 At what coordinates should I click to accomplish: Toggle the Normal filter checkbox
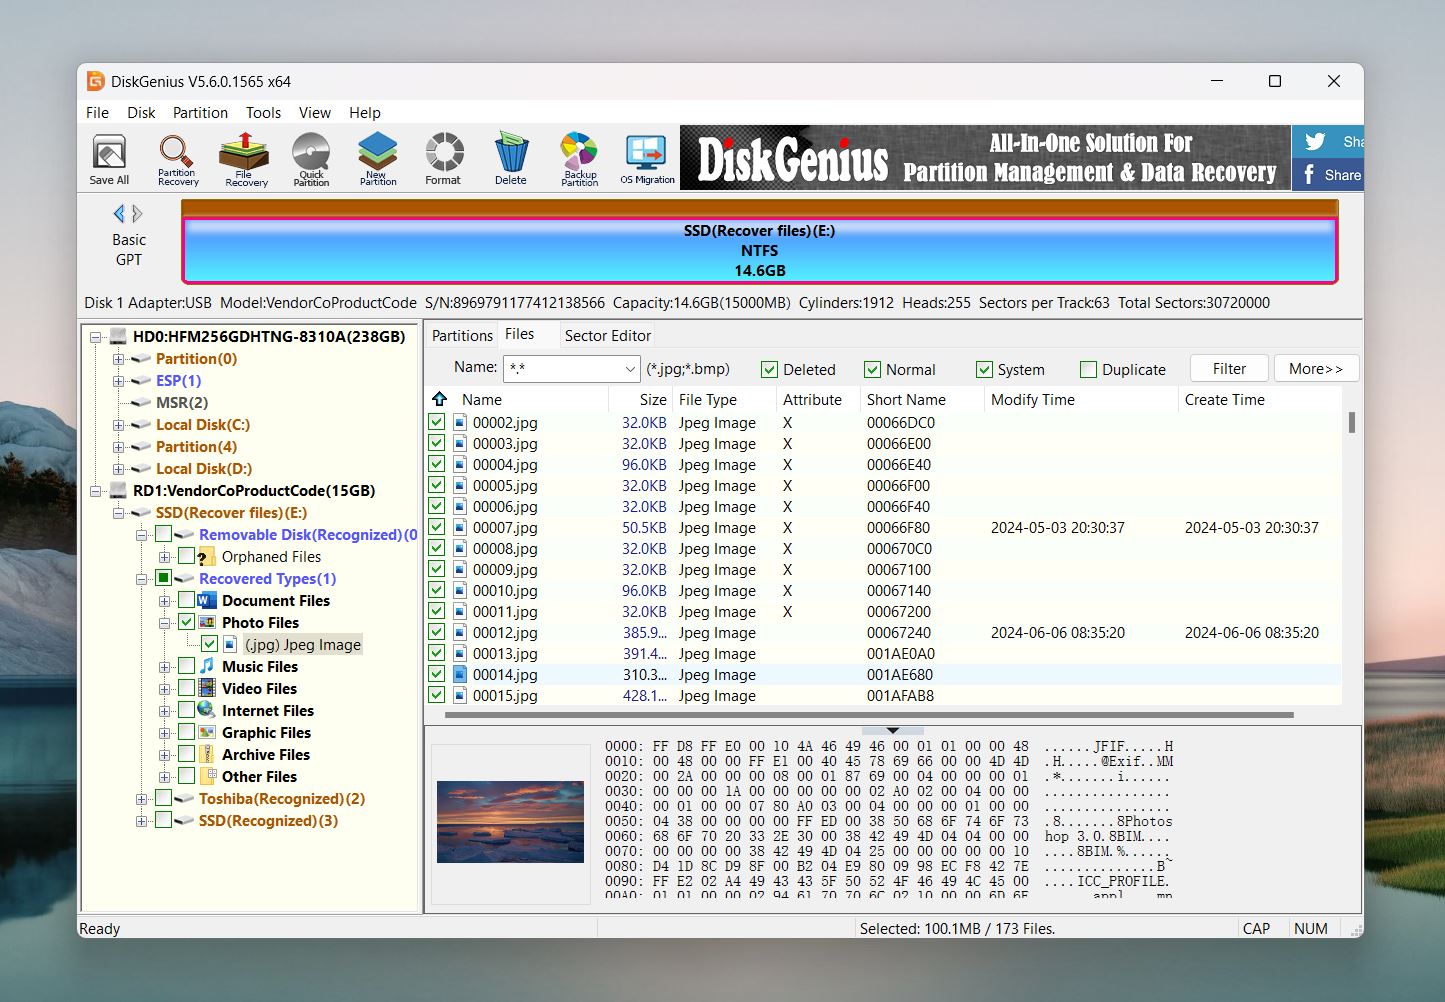(x=872, y=369)
